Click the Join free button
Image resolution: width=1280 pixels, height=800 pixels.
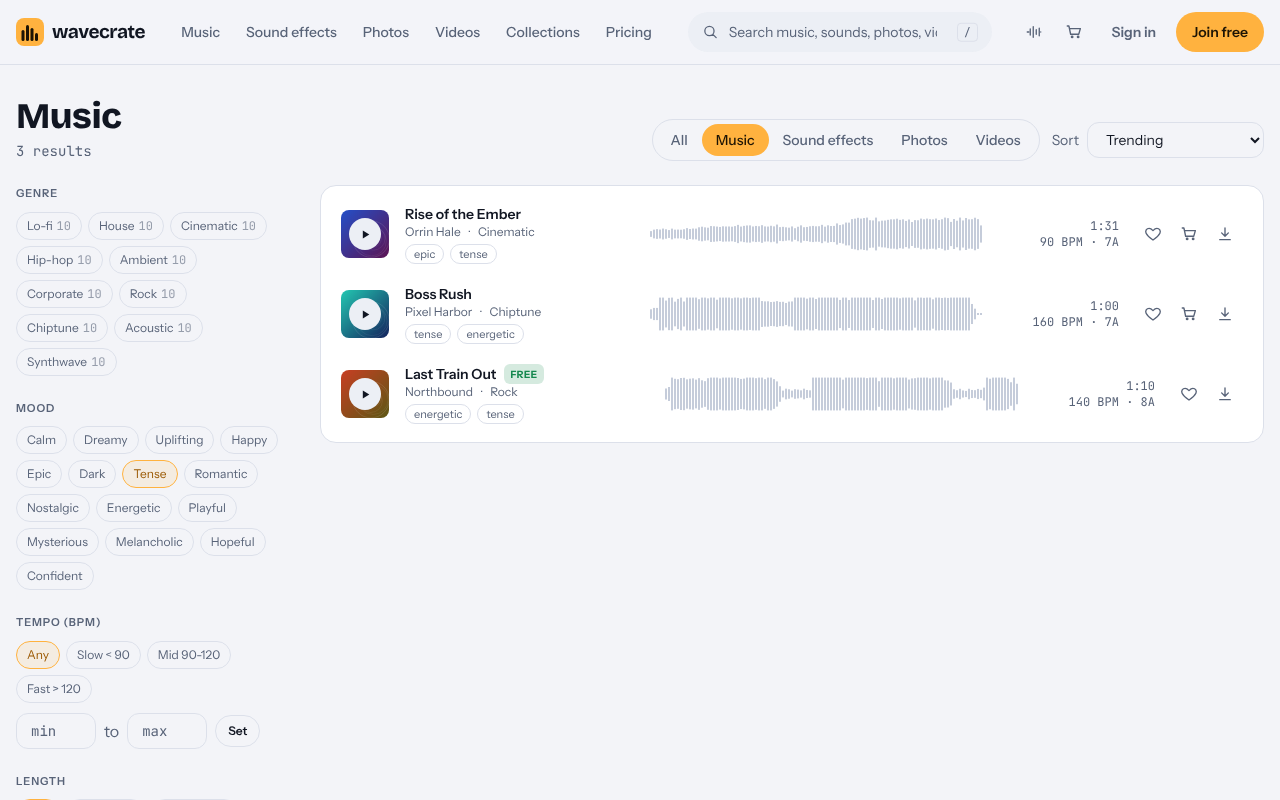click(1220, 32)
